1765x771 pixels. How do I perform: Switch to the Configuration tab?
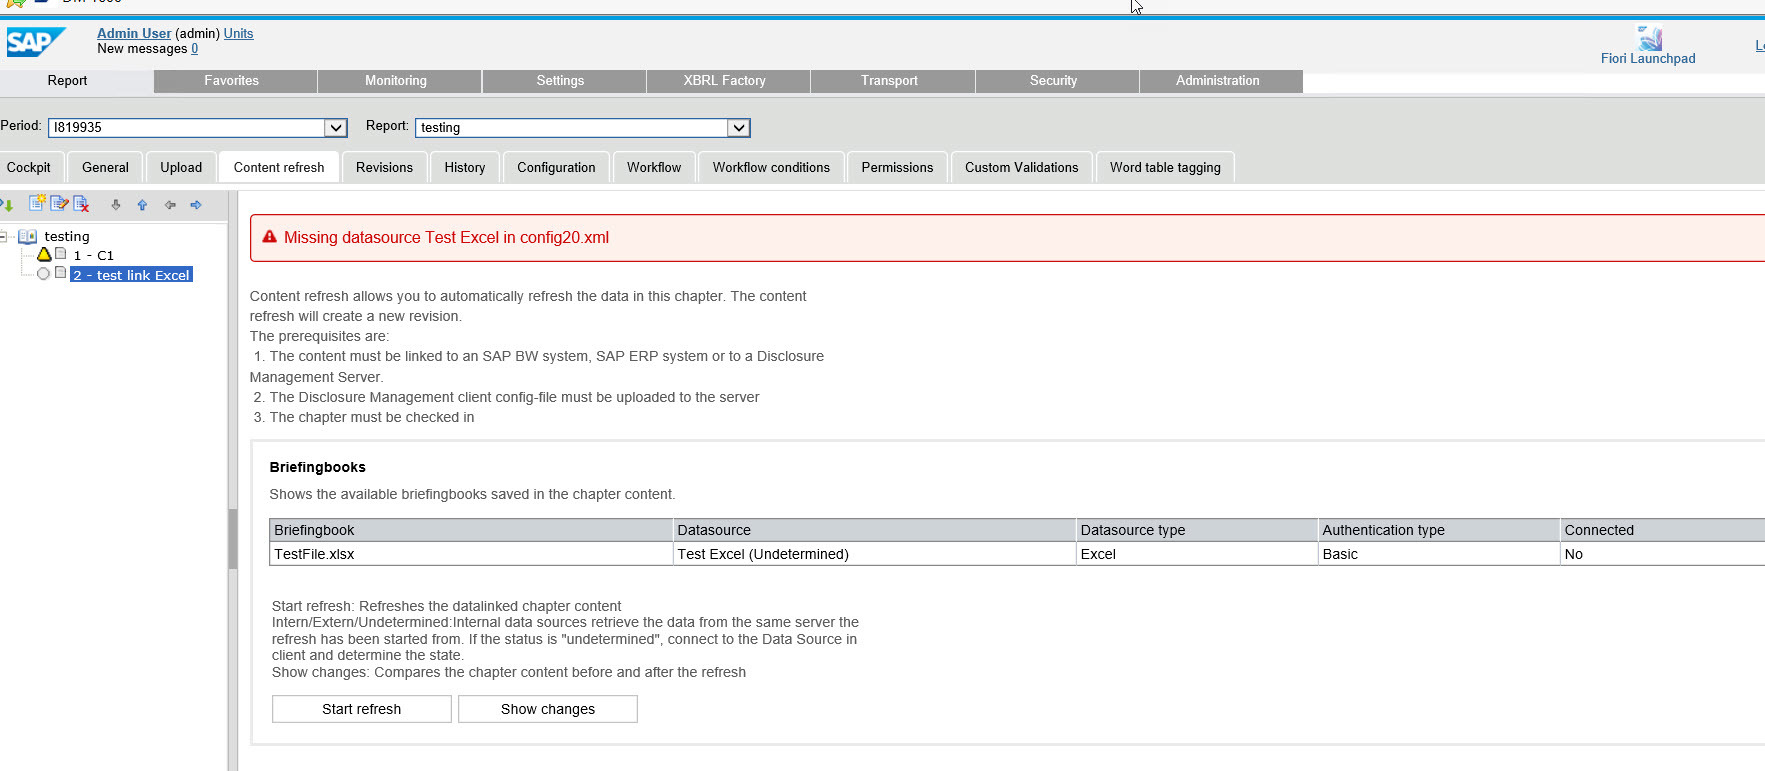556,167
